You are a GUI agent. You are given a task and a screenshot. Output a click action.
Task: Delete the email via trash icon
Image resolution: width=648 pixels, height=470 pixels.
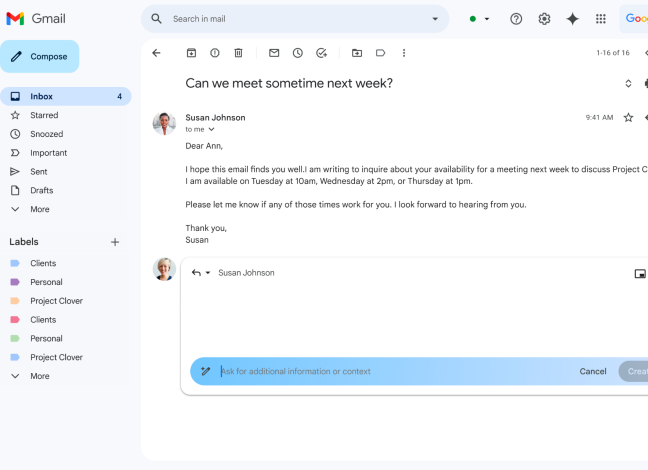238,53
